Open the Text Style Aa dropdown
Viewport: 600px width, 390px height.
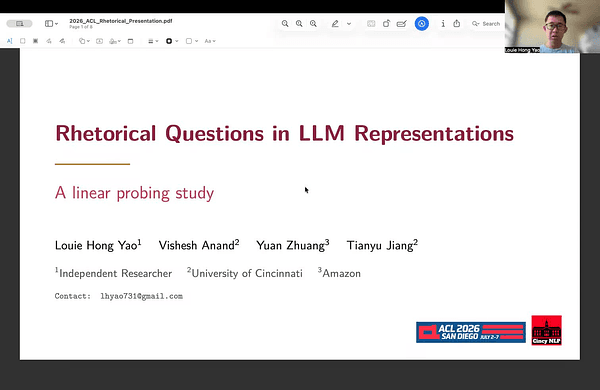click(x=210, y=41)
